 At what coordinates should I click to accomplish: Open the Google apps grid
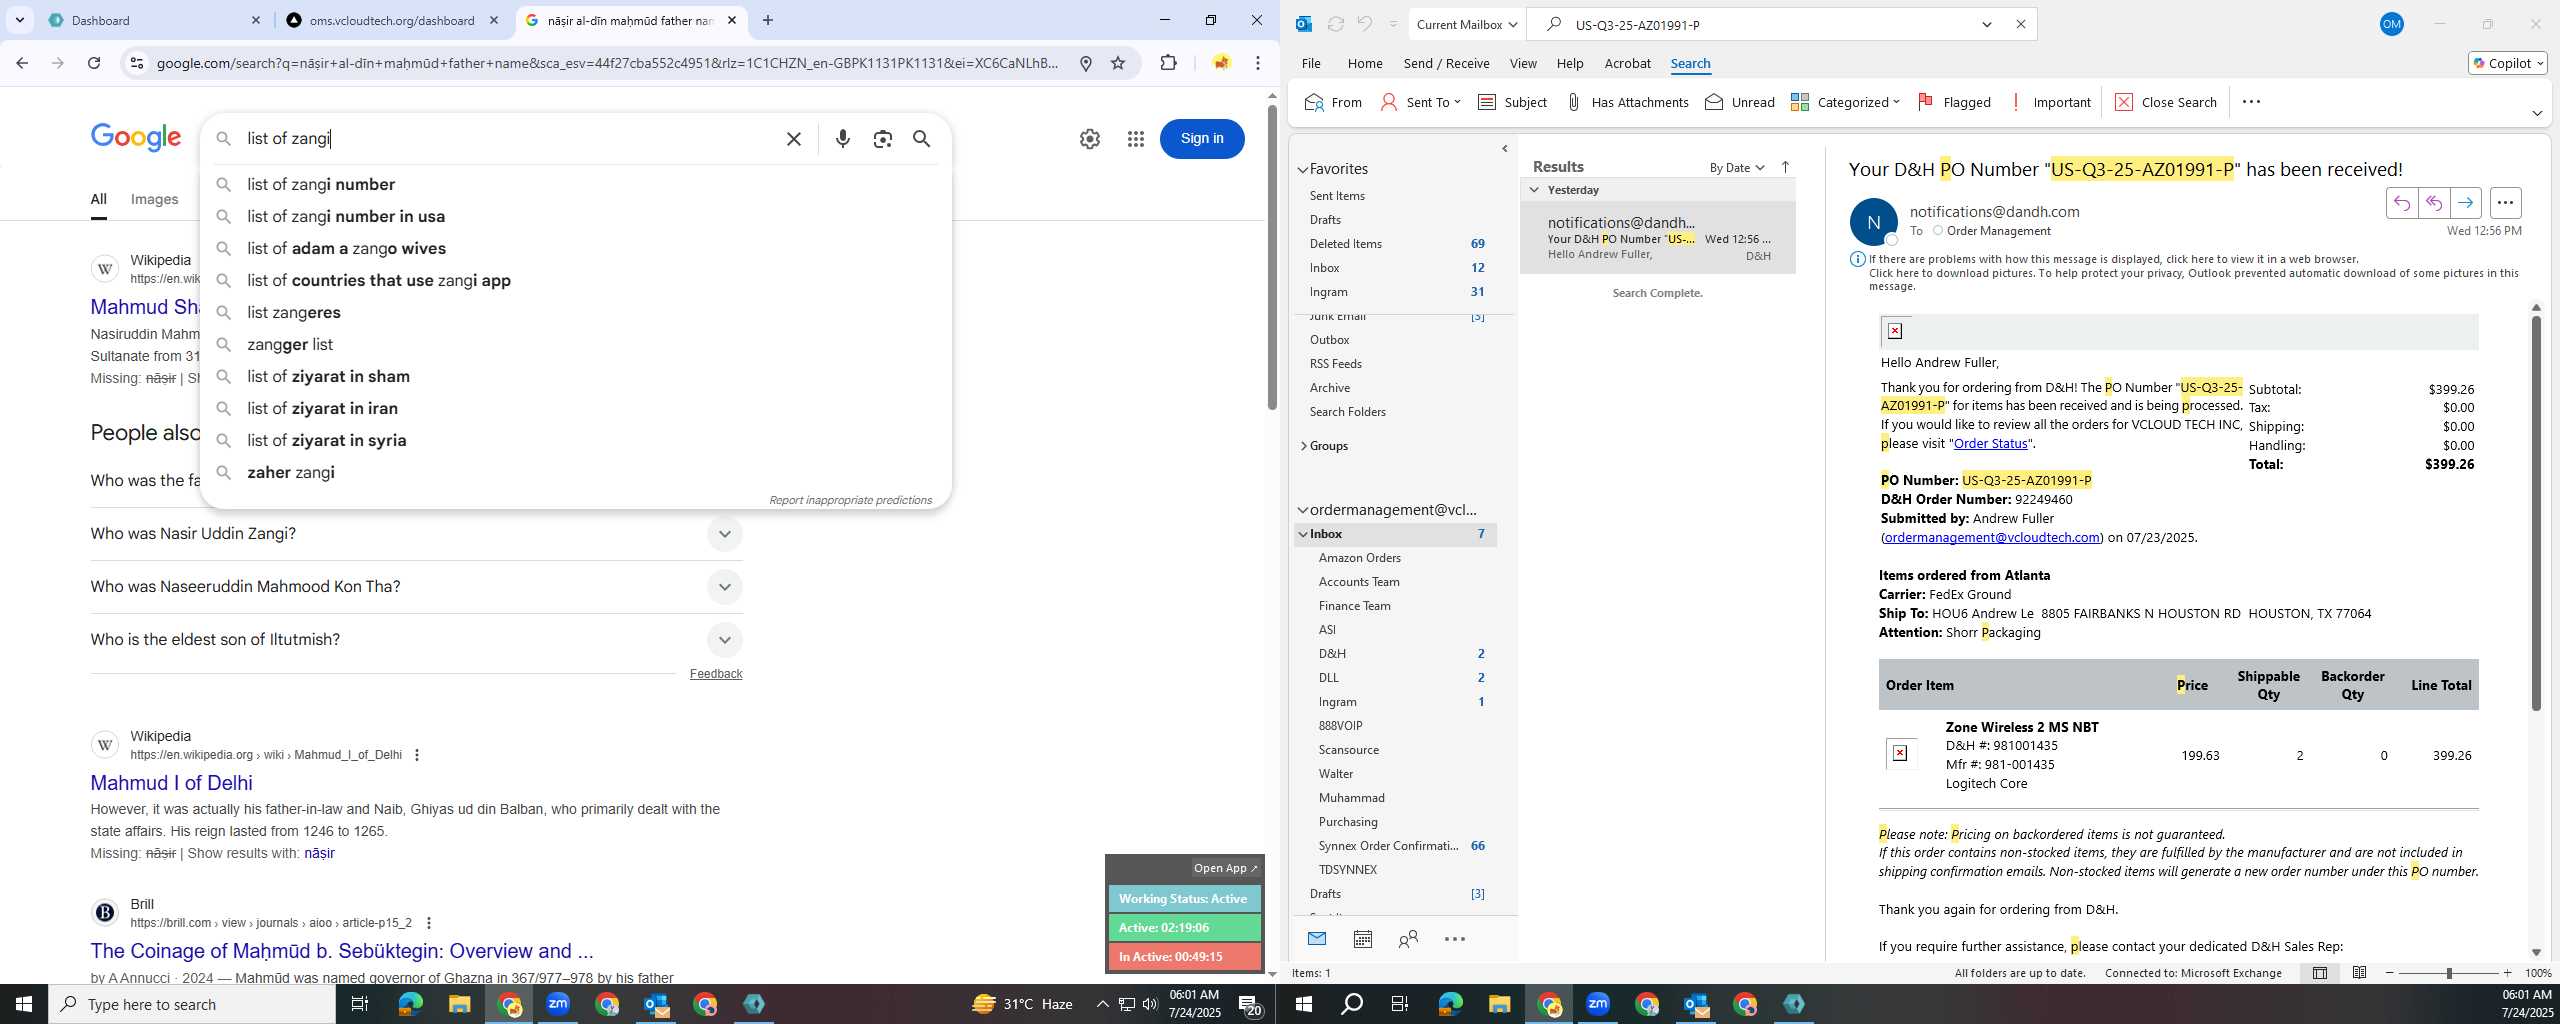click(1135, 139)
